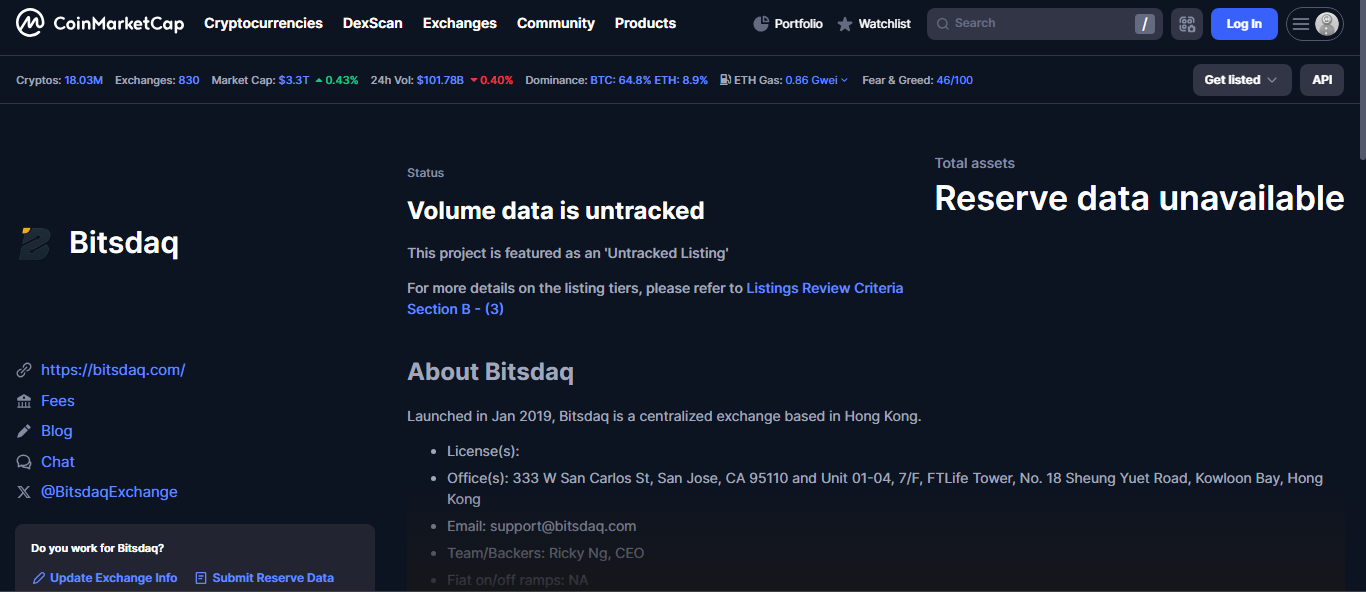Open the Portfolio pie chart icon
Viewport: 1366px width, 592px height.
pos(761,24)
